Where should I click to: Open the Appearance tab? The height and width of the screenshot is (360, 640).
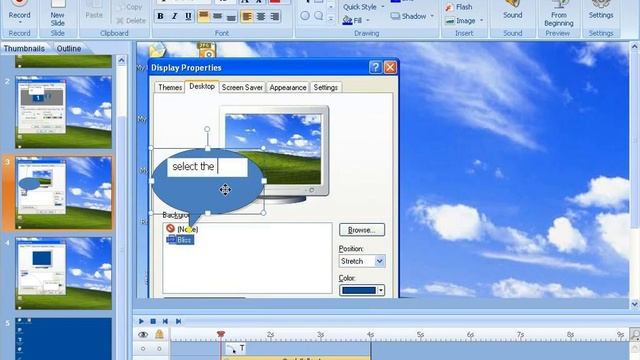click(x=288, y=87)
